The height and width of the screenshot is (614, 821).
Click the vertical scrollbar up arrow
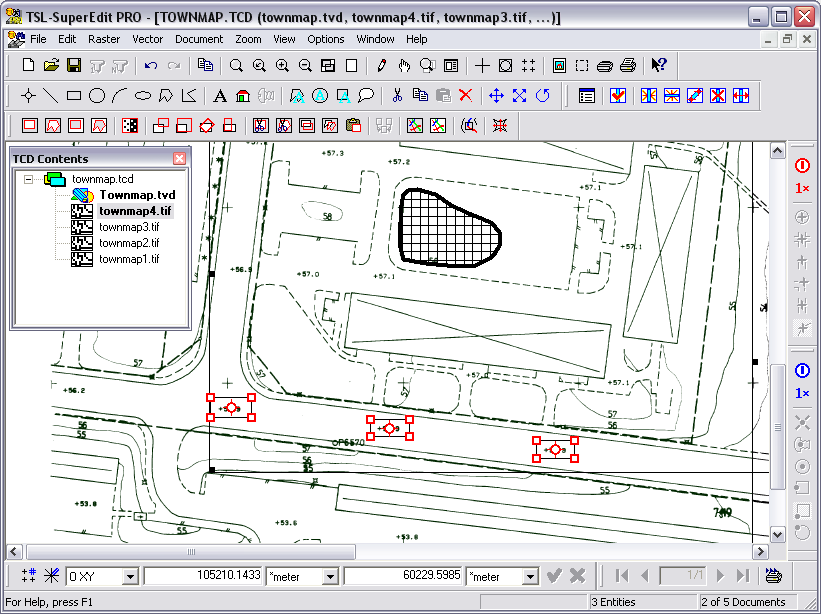click(x=778, y=151)
